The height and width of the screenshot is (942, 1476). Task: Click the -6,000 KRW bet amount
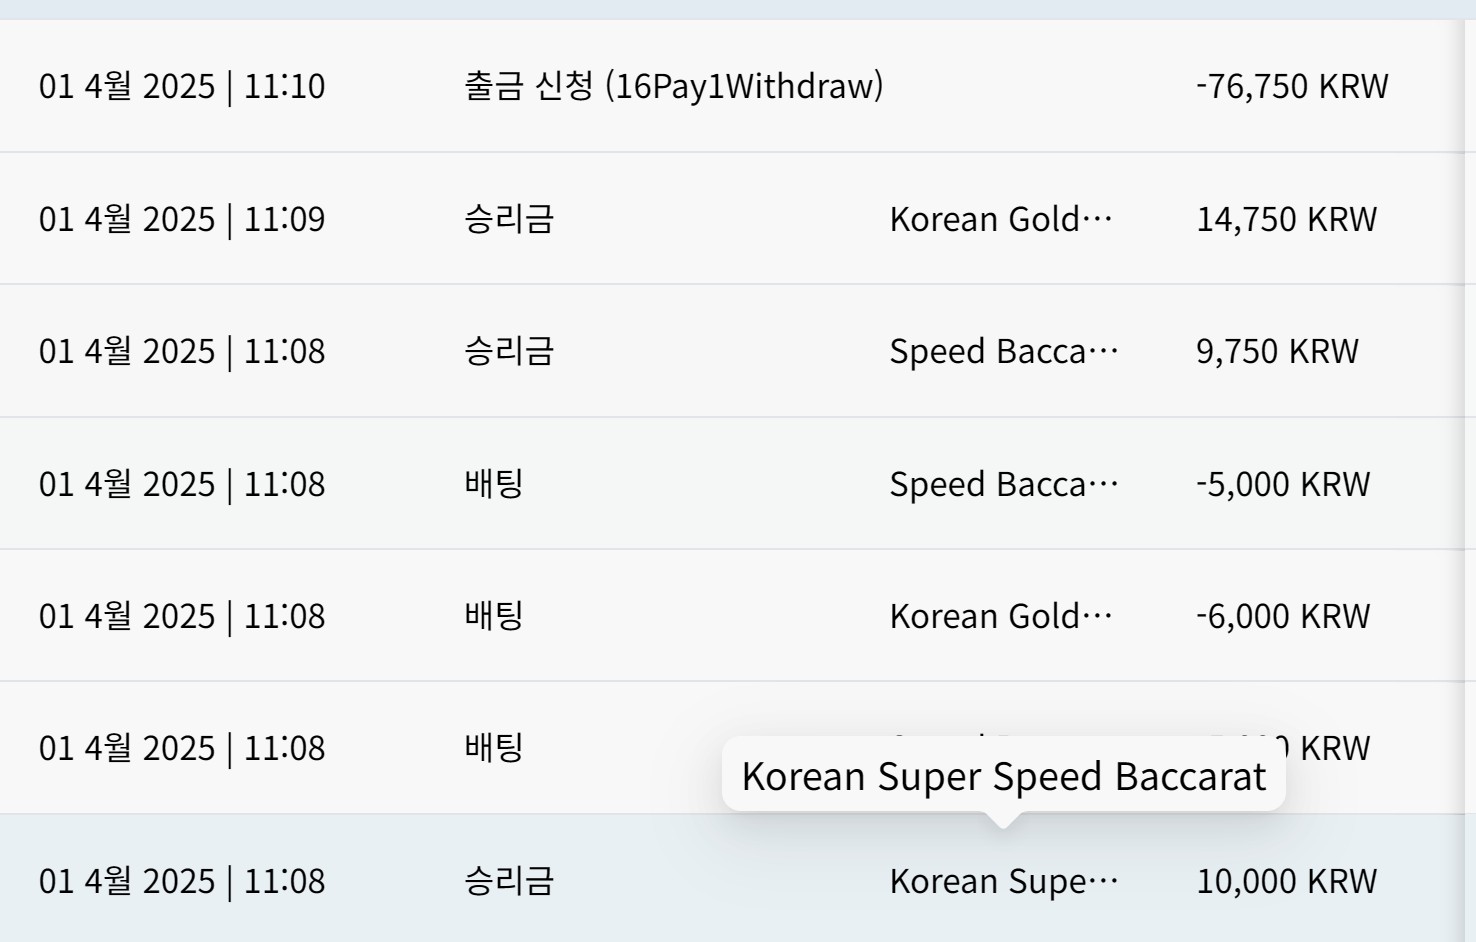(x=1283, y=616)
